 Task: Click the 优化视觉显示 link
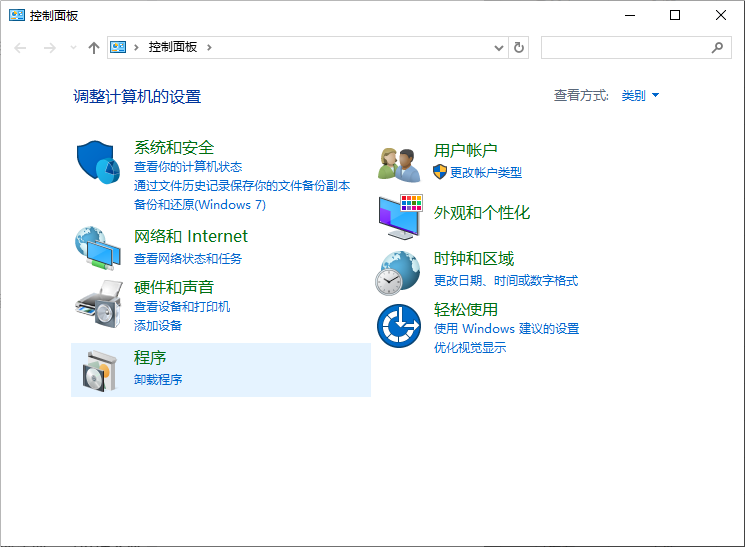tap(470, 347)
